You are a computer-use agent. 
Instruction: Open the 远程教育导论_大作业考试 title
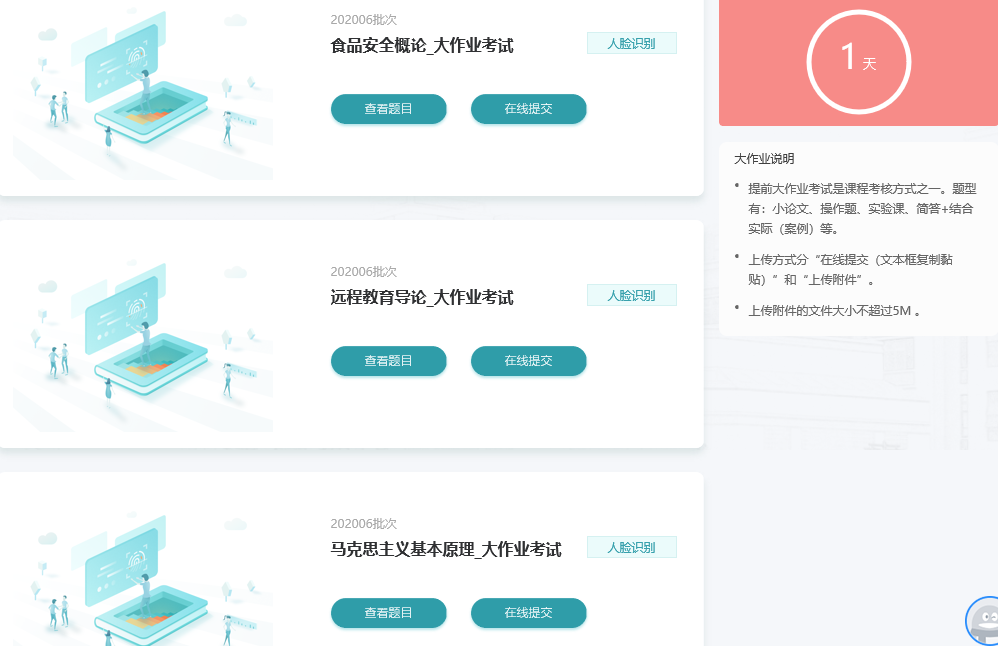tap(422, 298)
